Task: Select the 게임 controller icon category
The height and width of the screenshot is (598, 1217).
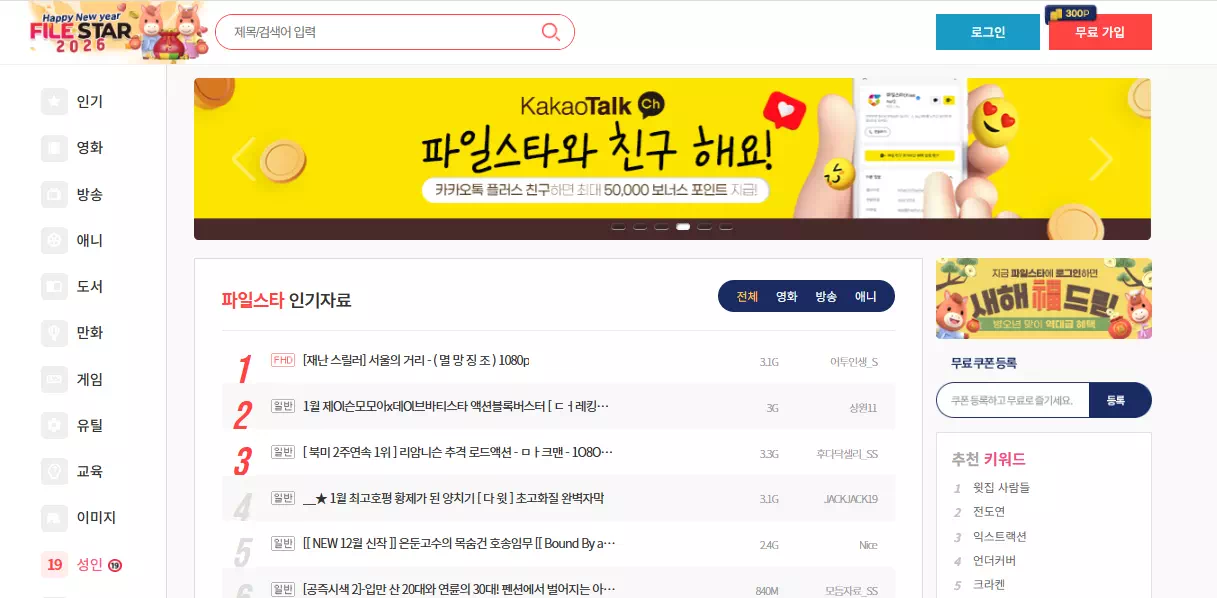Action: [54, 379]
